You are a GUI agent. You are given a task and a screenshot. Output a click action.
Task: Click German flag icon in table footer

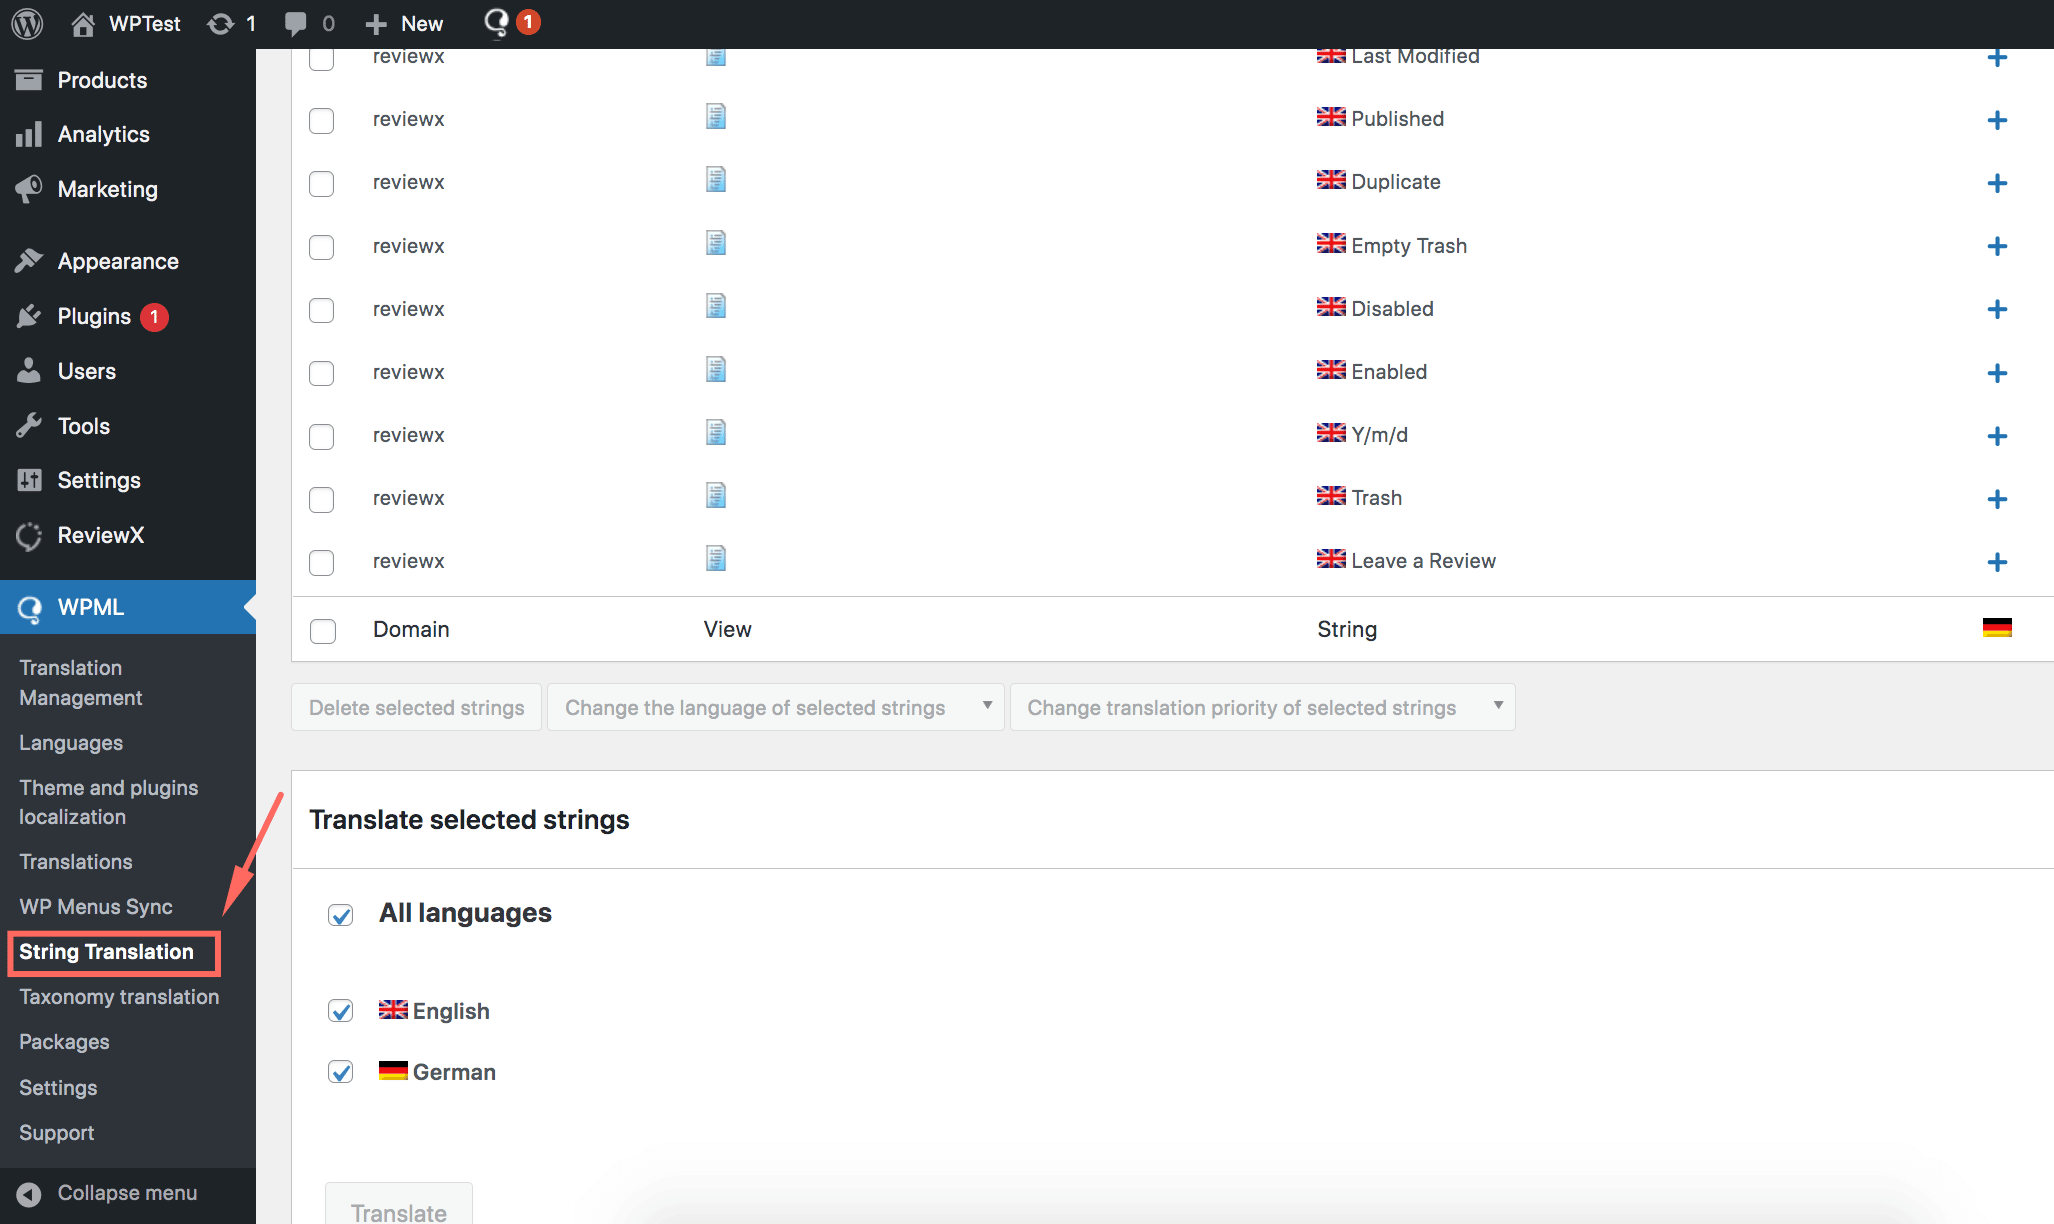click(1996, 628)
